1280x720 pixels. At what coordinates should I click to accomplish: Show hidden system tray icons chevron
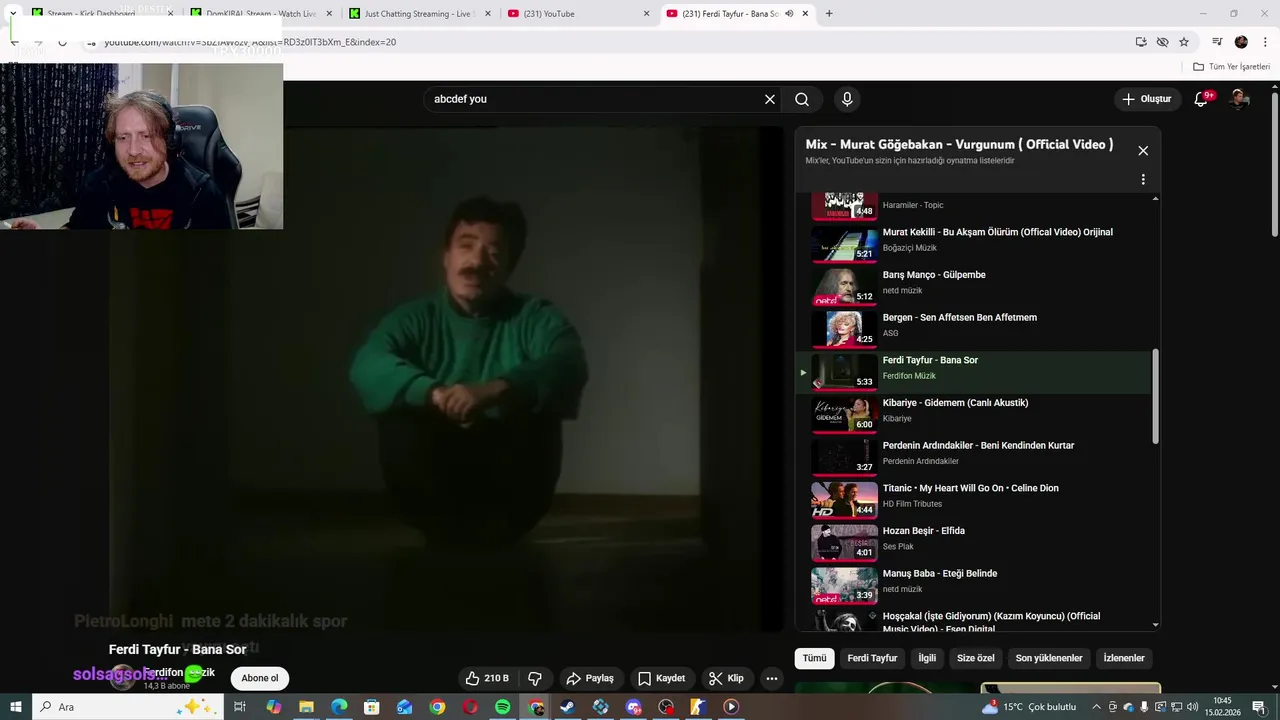[1096, 707]
